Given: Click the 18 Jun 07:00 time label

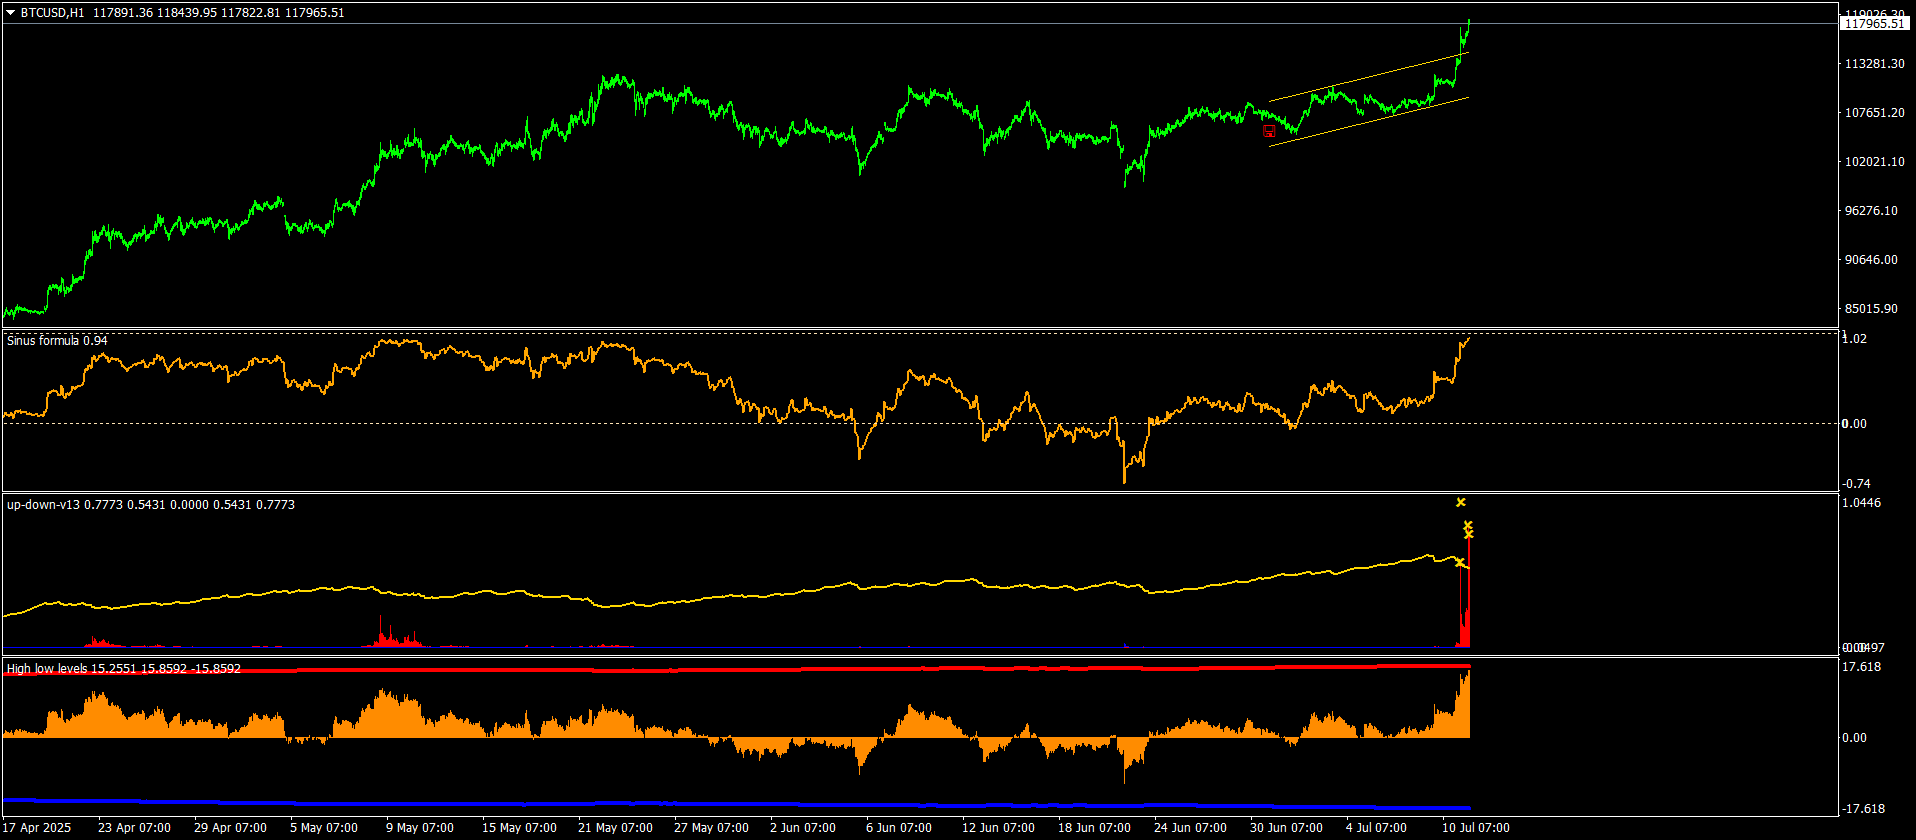Looking at the screenshot, I should 1094,828.
